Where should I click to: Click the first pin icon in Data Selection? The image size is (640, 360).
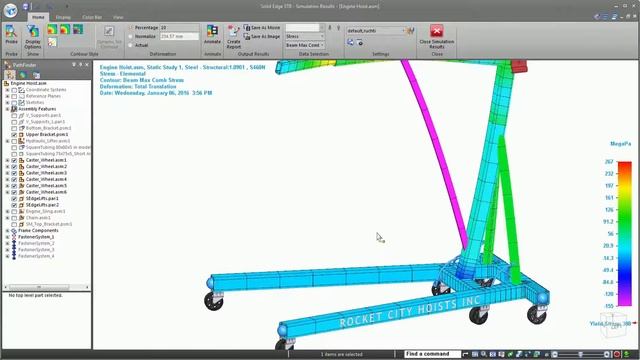click(x=330, y=28)
